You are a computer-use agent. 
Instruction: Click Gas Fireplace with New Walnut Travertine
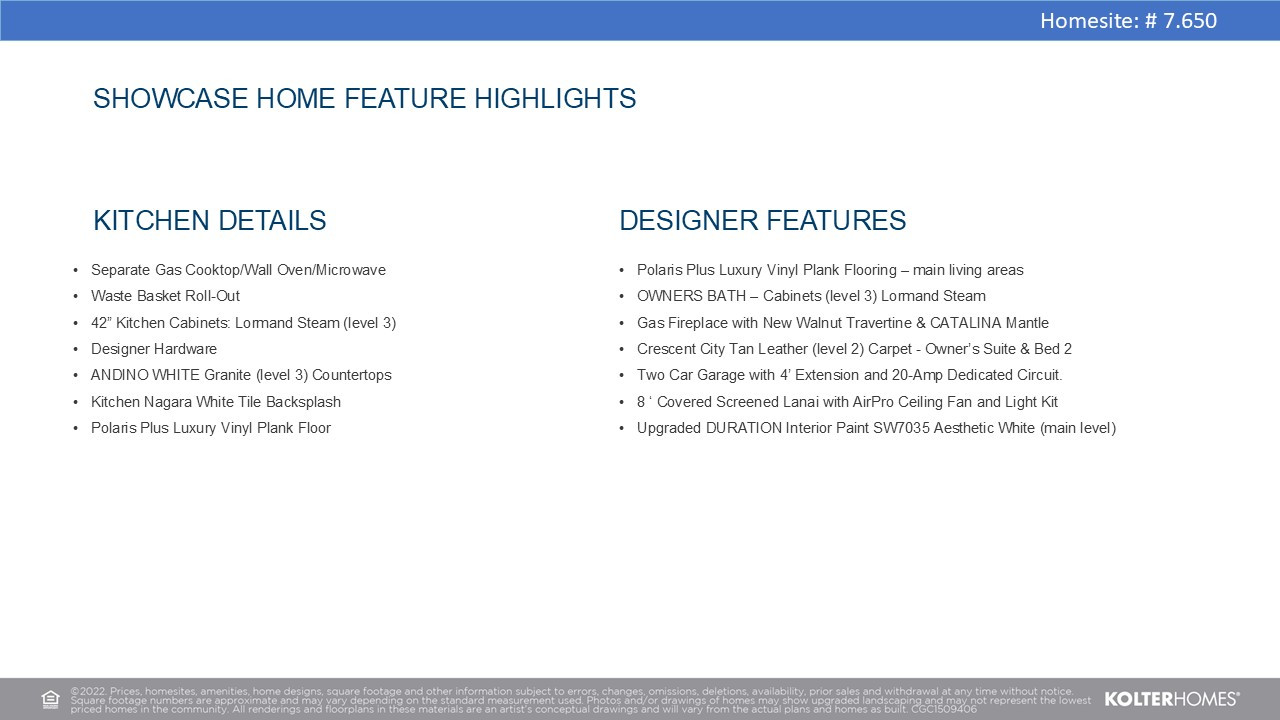click(x=843, y=323)
